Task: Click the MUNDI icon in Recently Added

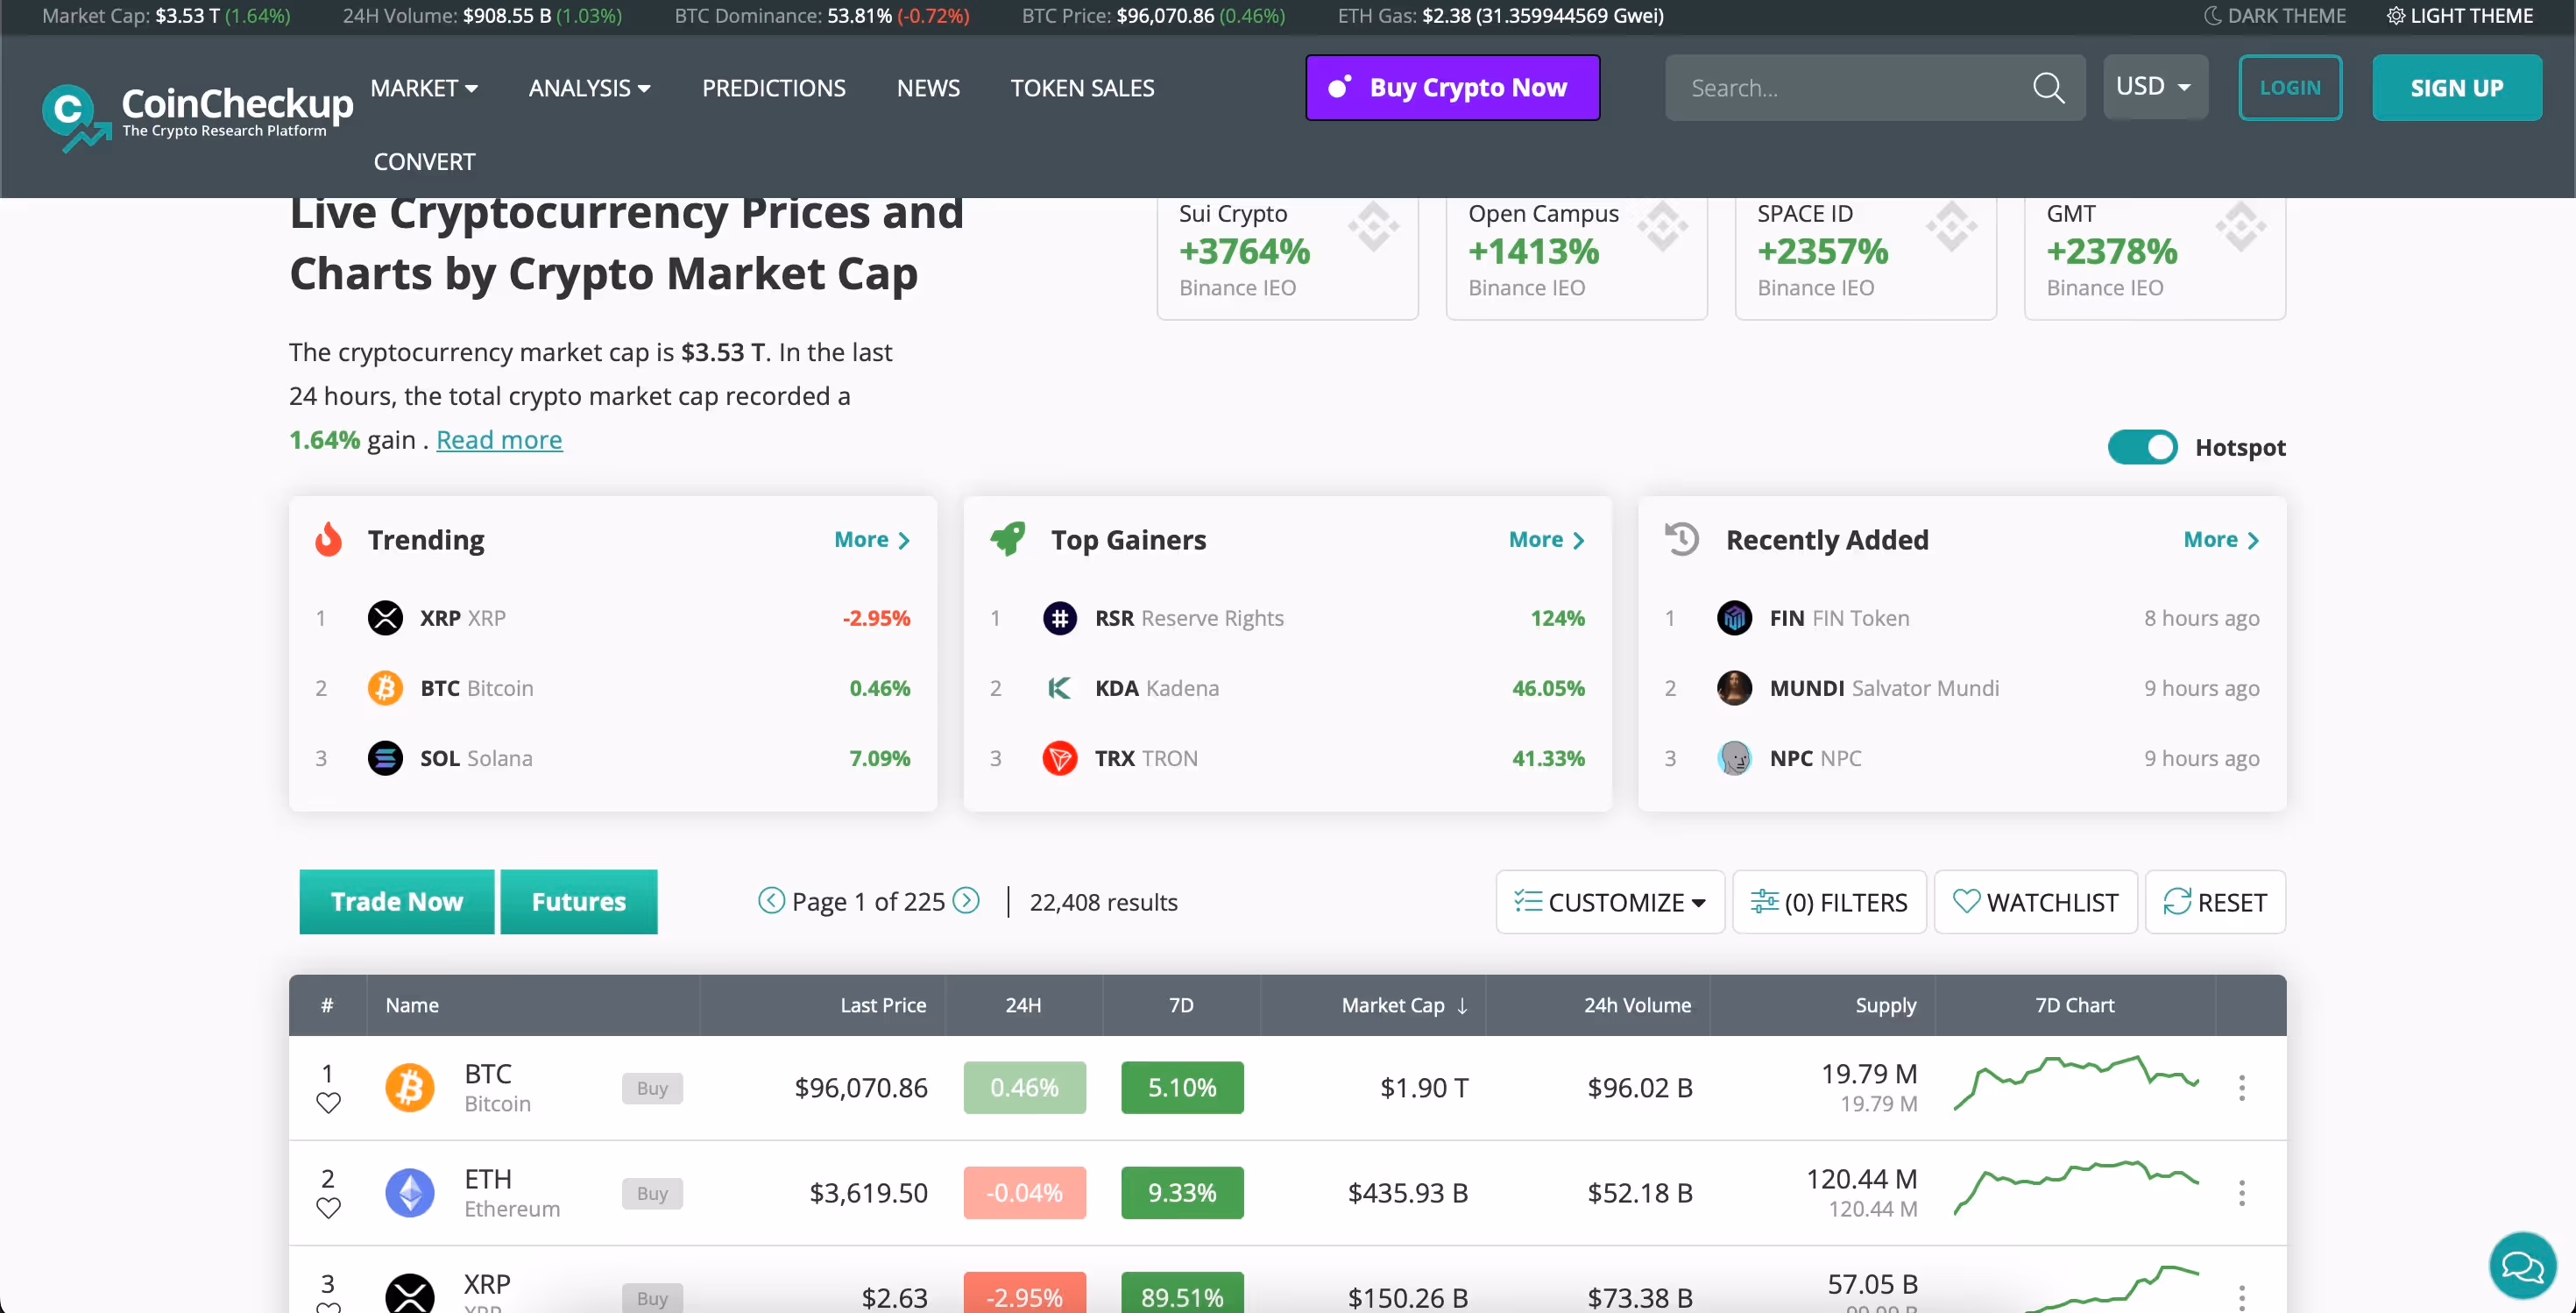Action: click(1734, 688)
